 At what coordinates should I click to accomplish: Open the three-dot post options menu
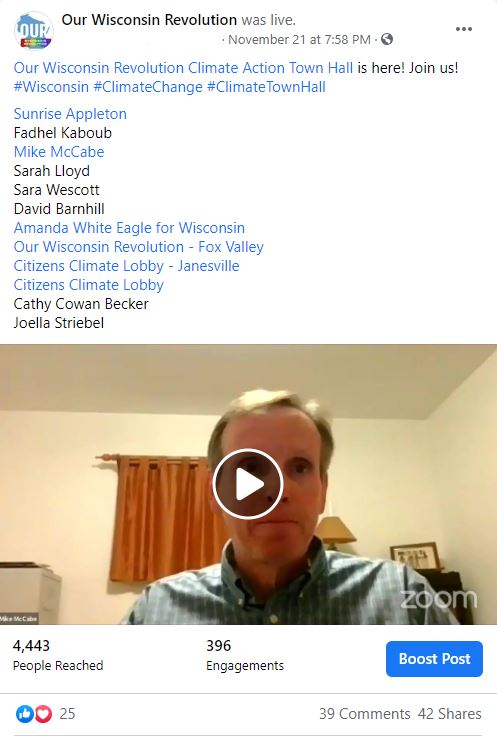tap(464, 29)
